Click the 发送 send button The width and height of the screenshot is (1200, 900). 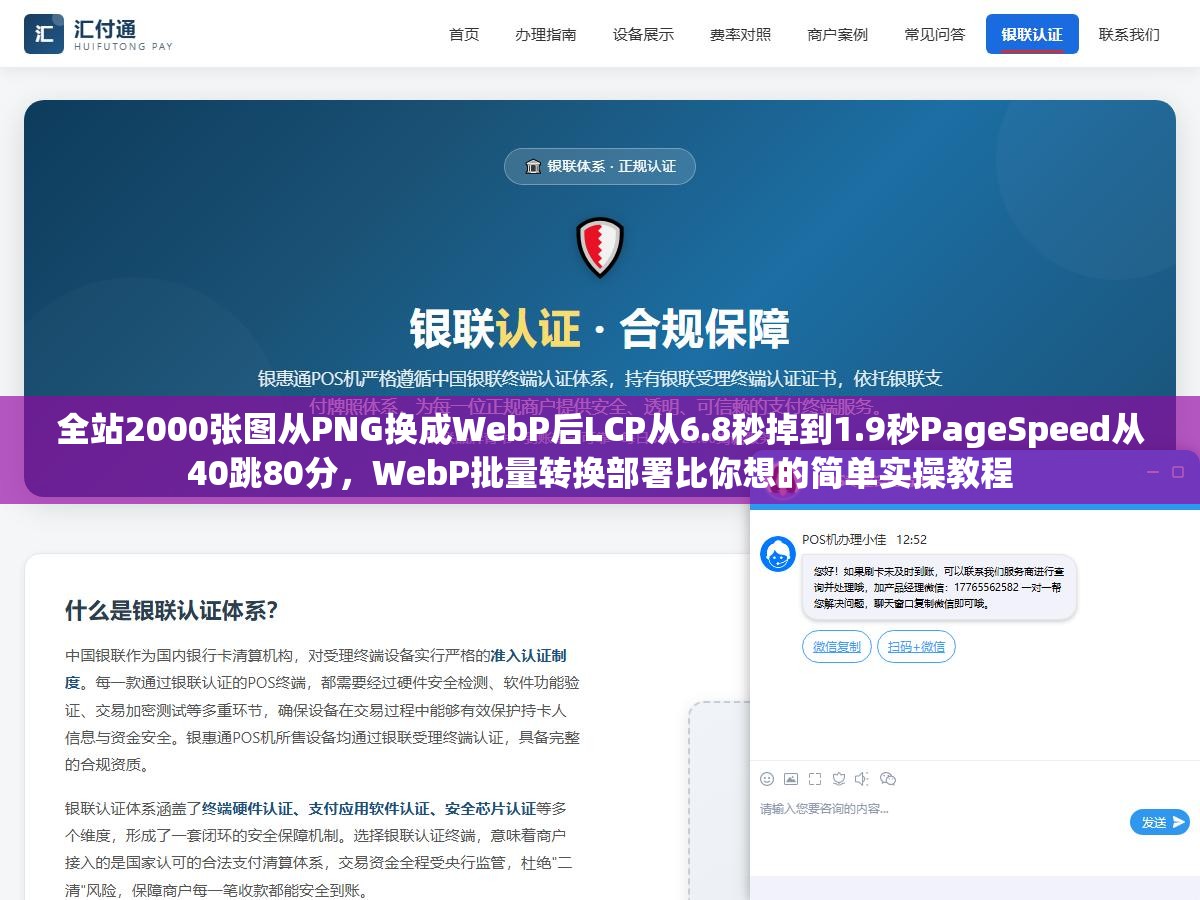click(1159, 822)
